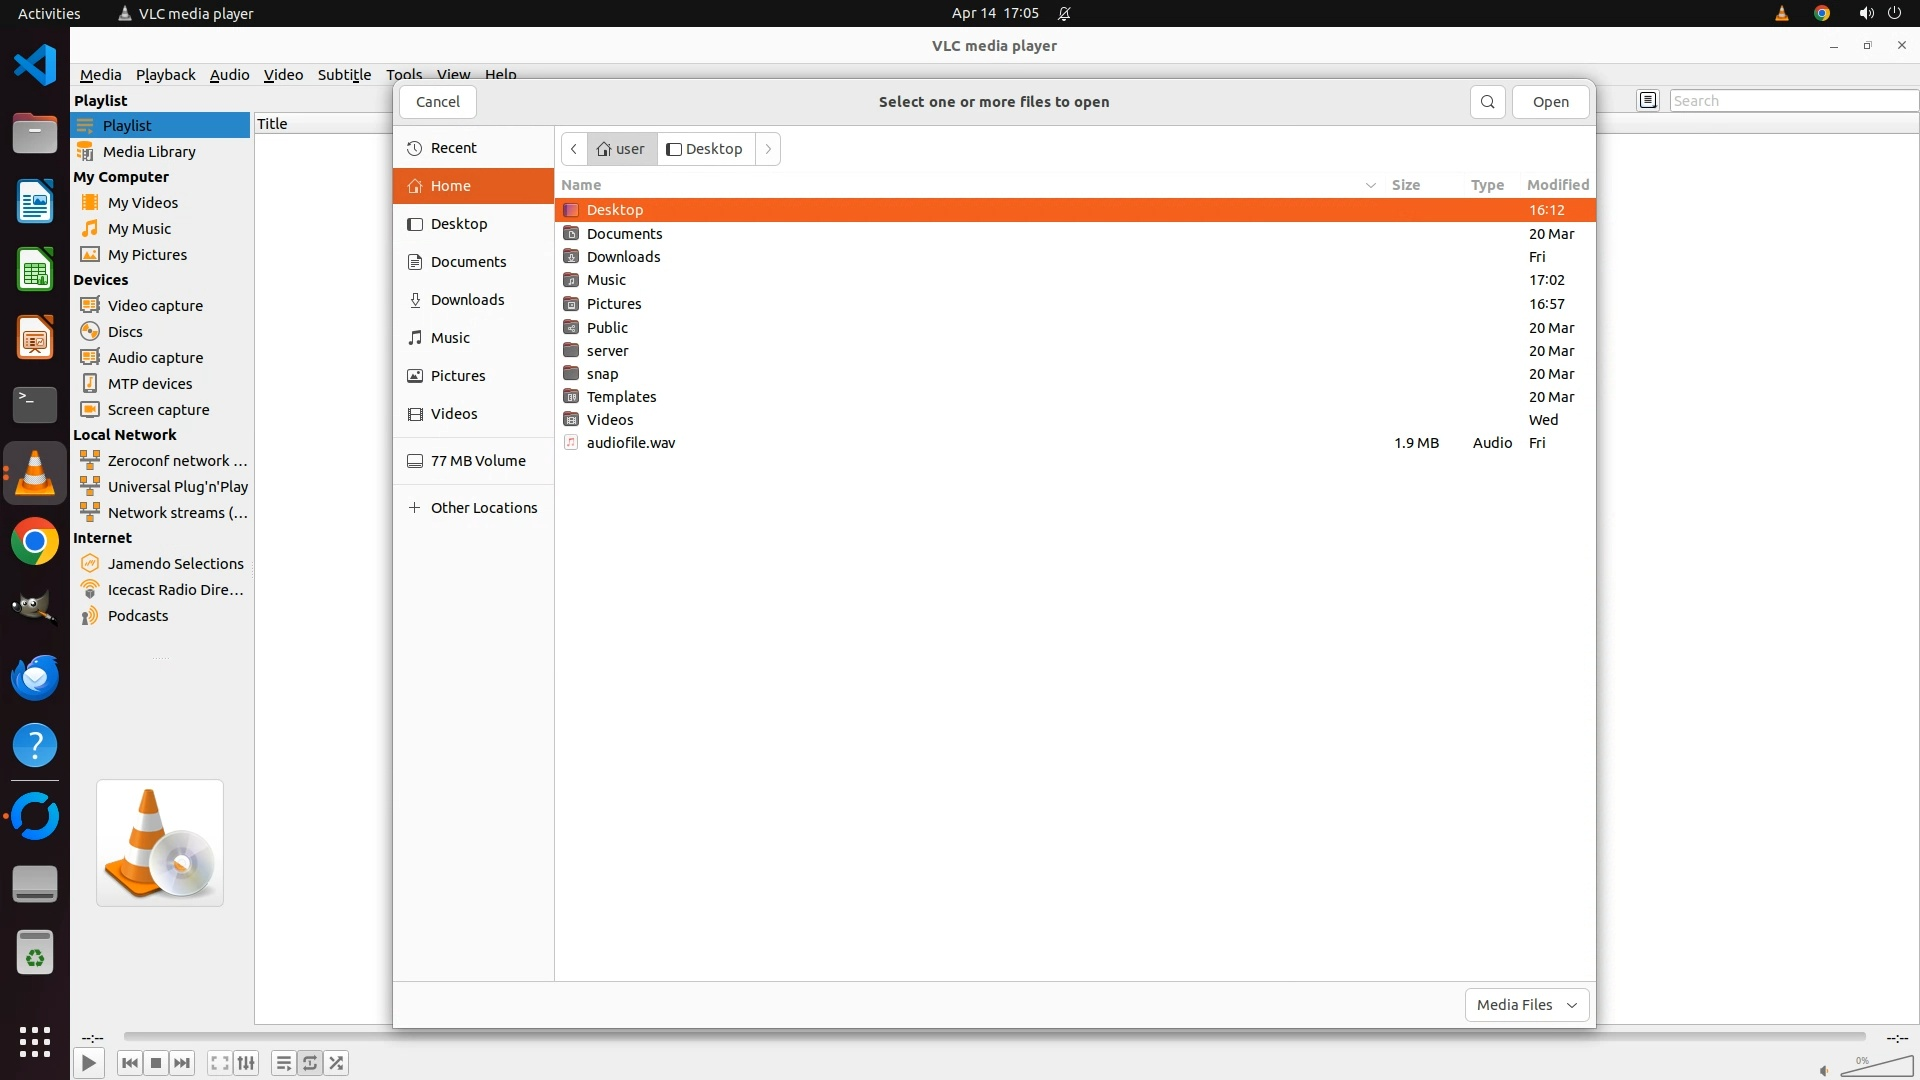
Task: Open the Audio menu
Action: coord(229,74)
